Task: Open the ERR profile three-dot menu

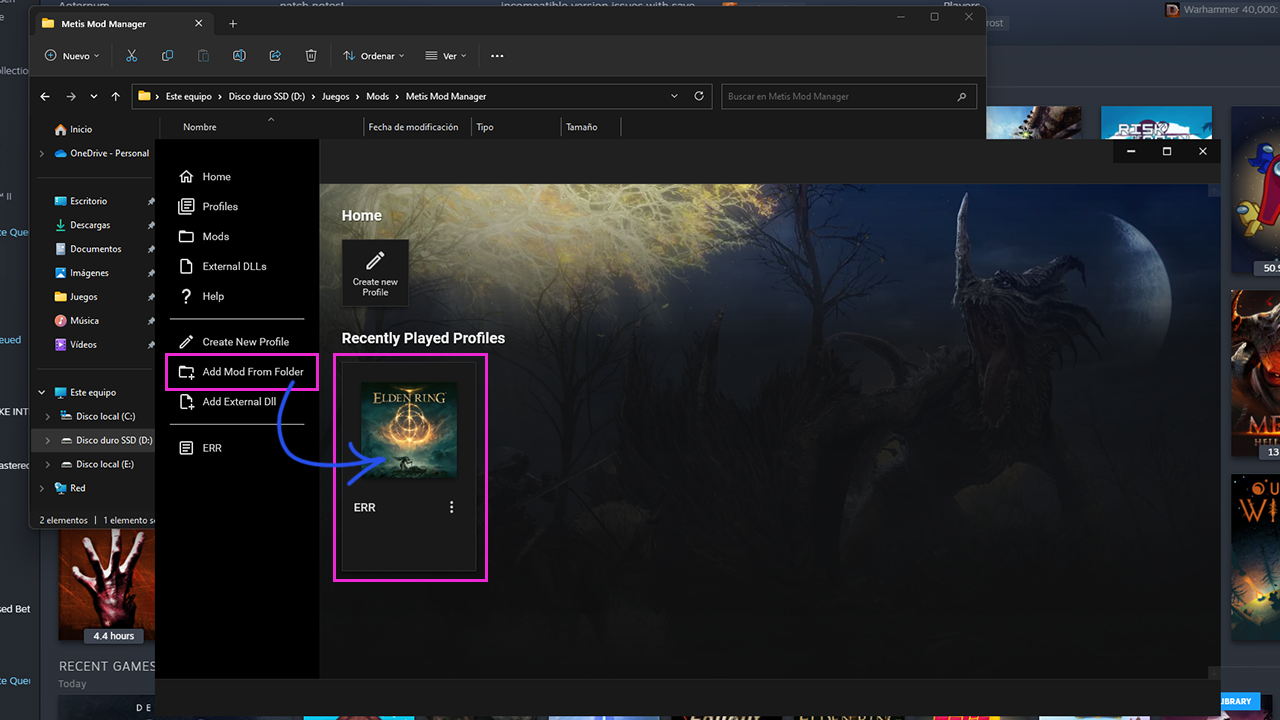Action: click(452, 507)
